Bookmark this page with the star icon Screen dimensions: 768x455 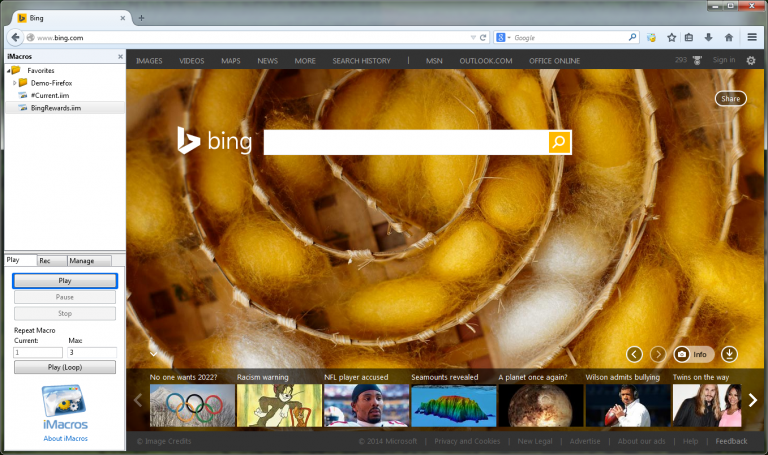672,37
